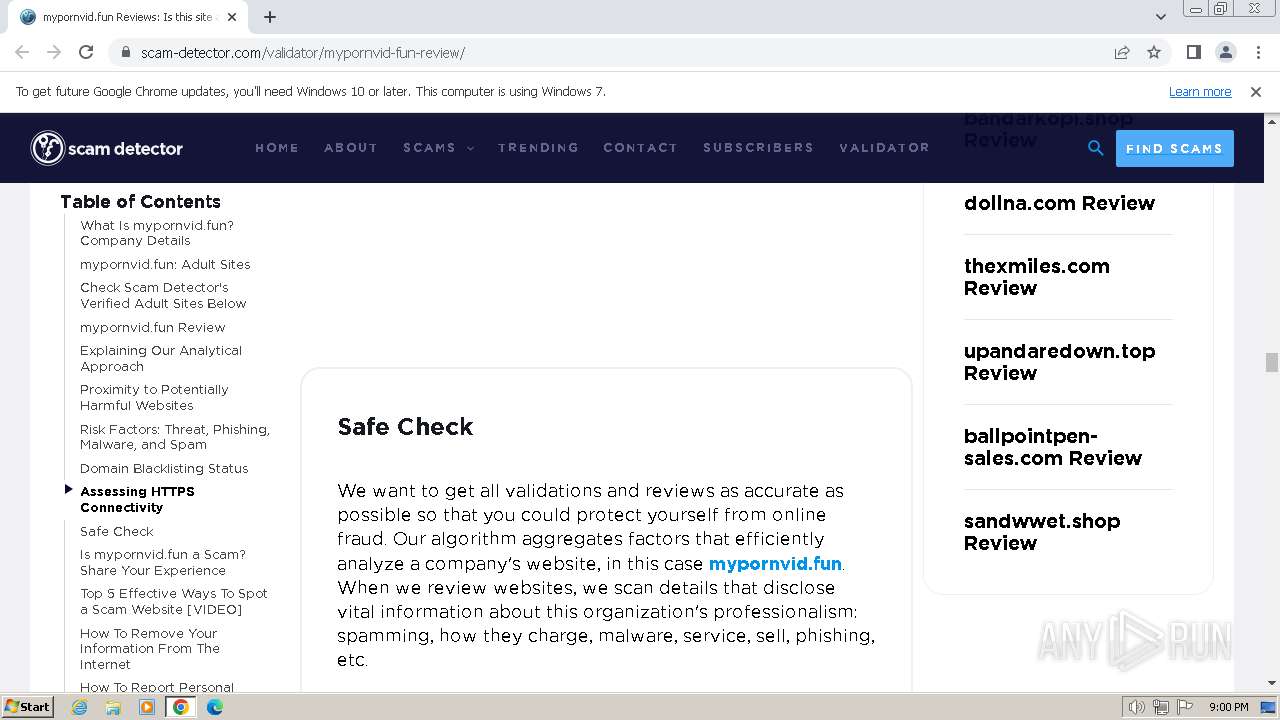1280x720 pixels.
Task: Open the ABOUT nav item
Action: pos(351,148)
